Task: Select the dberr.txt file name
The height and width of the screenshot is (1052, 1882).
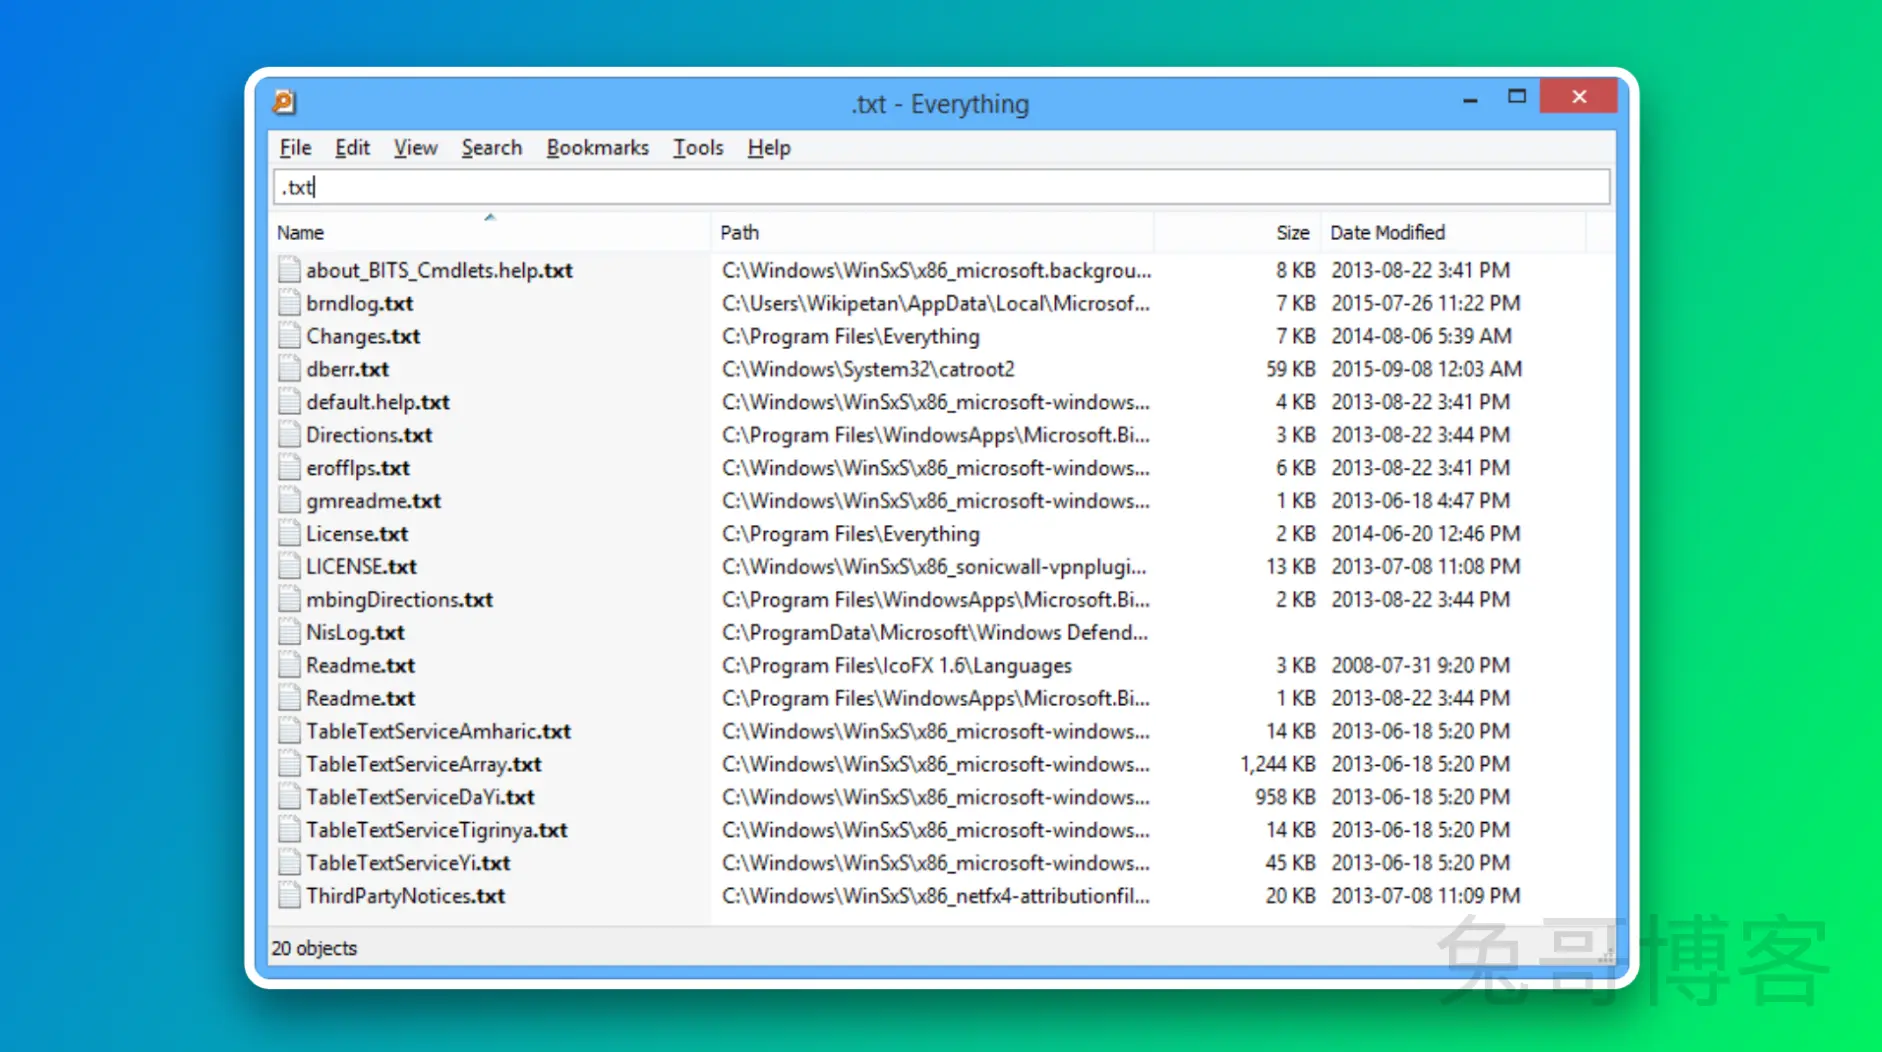Action: [347, 369]
